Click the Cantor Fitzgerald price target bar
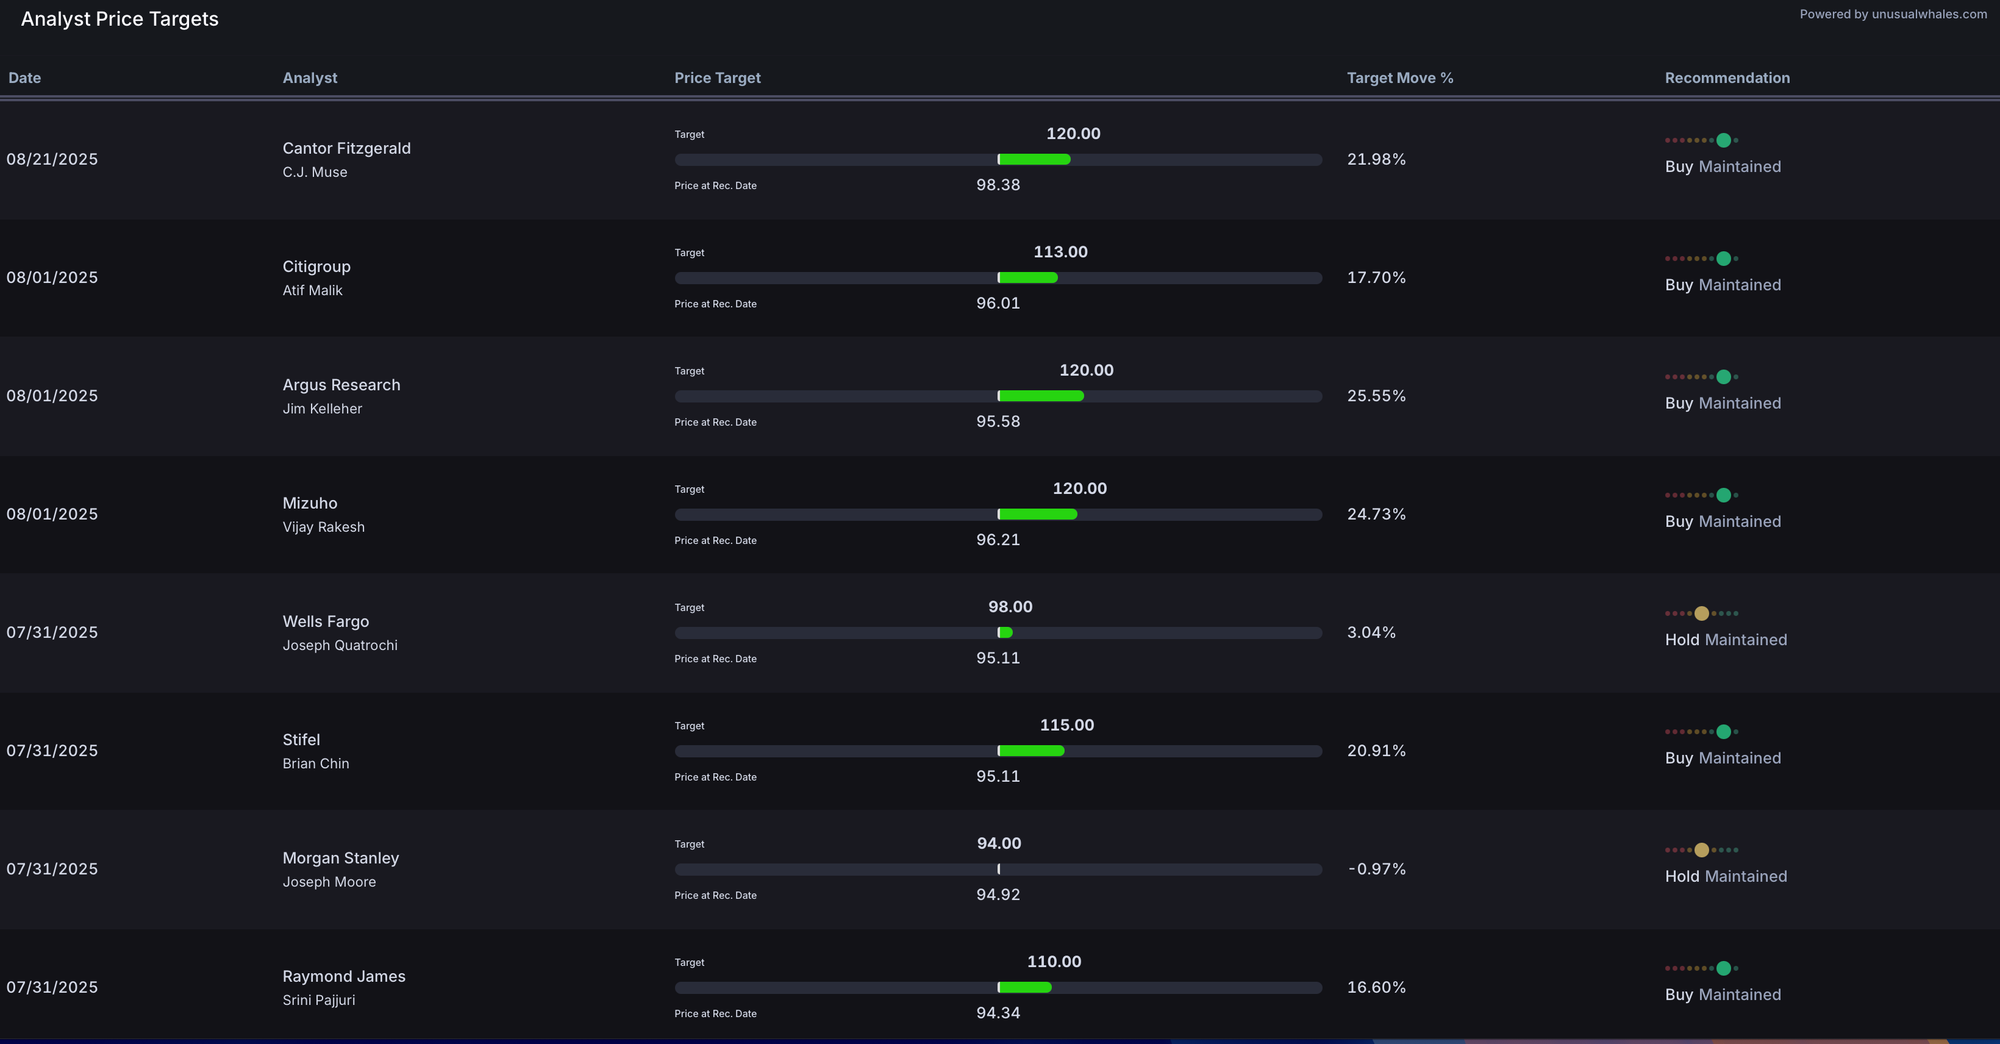Screen dimensions: 2000x1044 (x=998, y=160)
